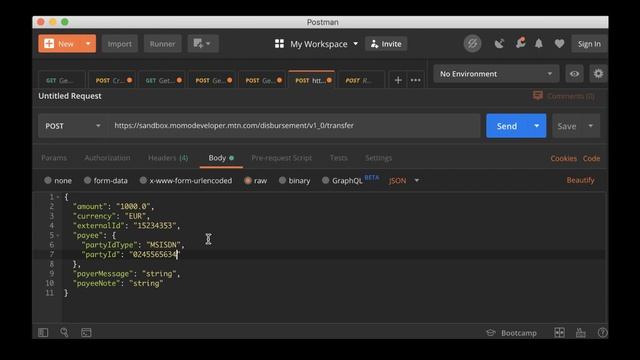
Task: Switch to the Authorization tab
Action: click(x=107, y=158)
